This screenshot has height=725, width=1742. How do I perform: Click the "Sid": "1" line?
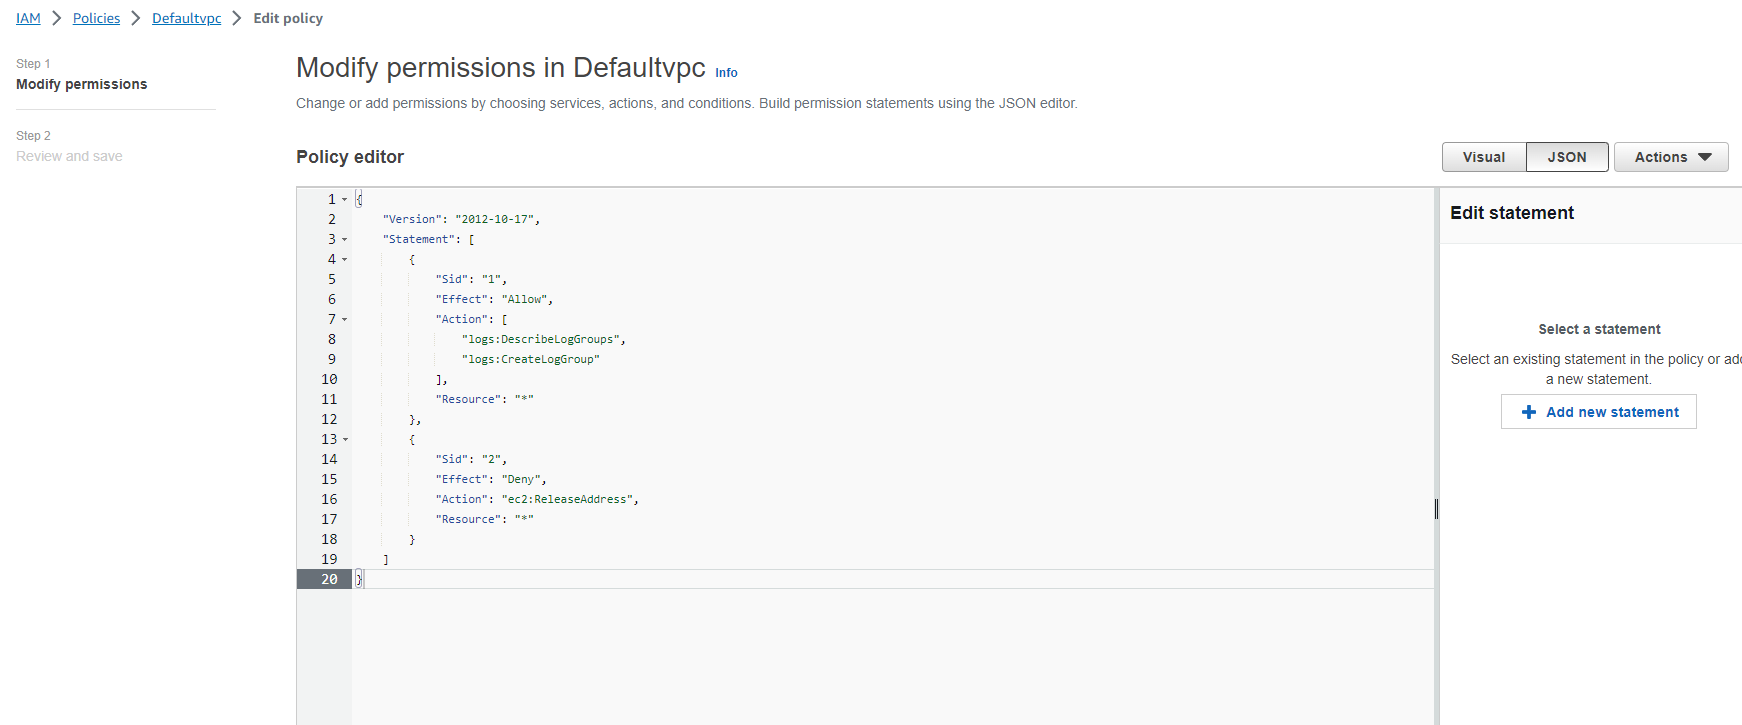471,279
